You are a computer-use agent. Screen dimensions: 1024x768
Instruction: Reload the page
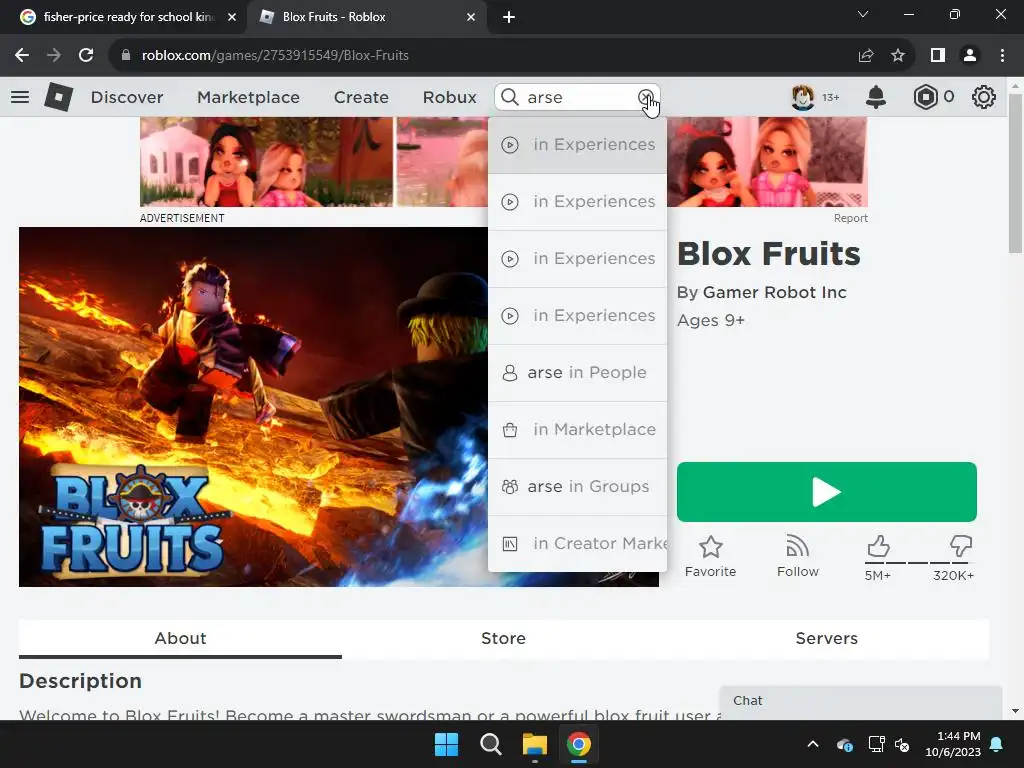tap(86, 56)
